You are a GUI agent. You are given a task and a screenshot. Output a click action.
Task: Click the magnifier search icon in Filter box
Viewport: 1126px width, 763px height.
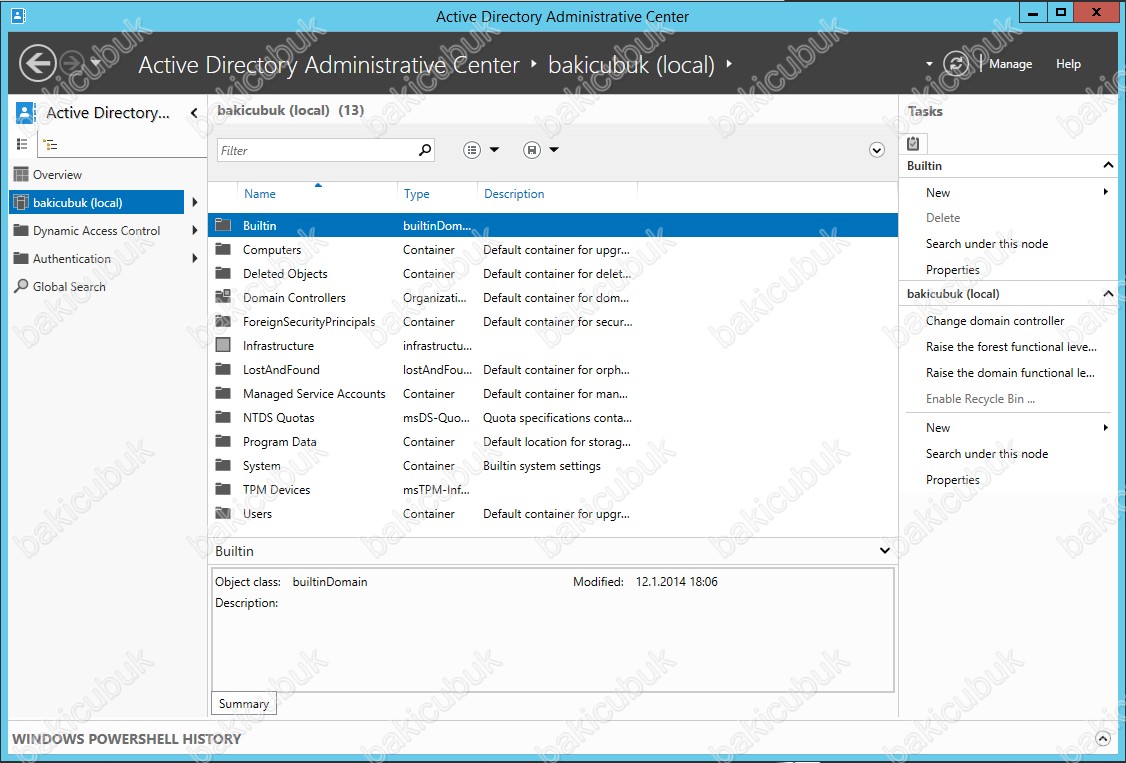tap(425, 150)
